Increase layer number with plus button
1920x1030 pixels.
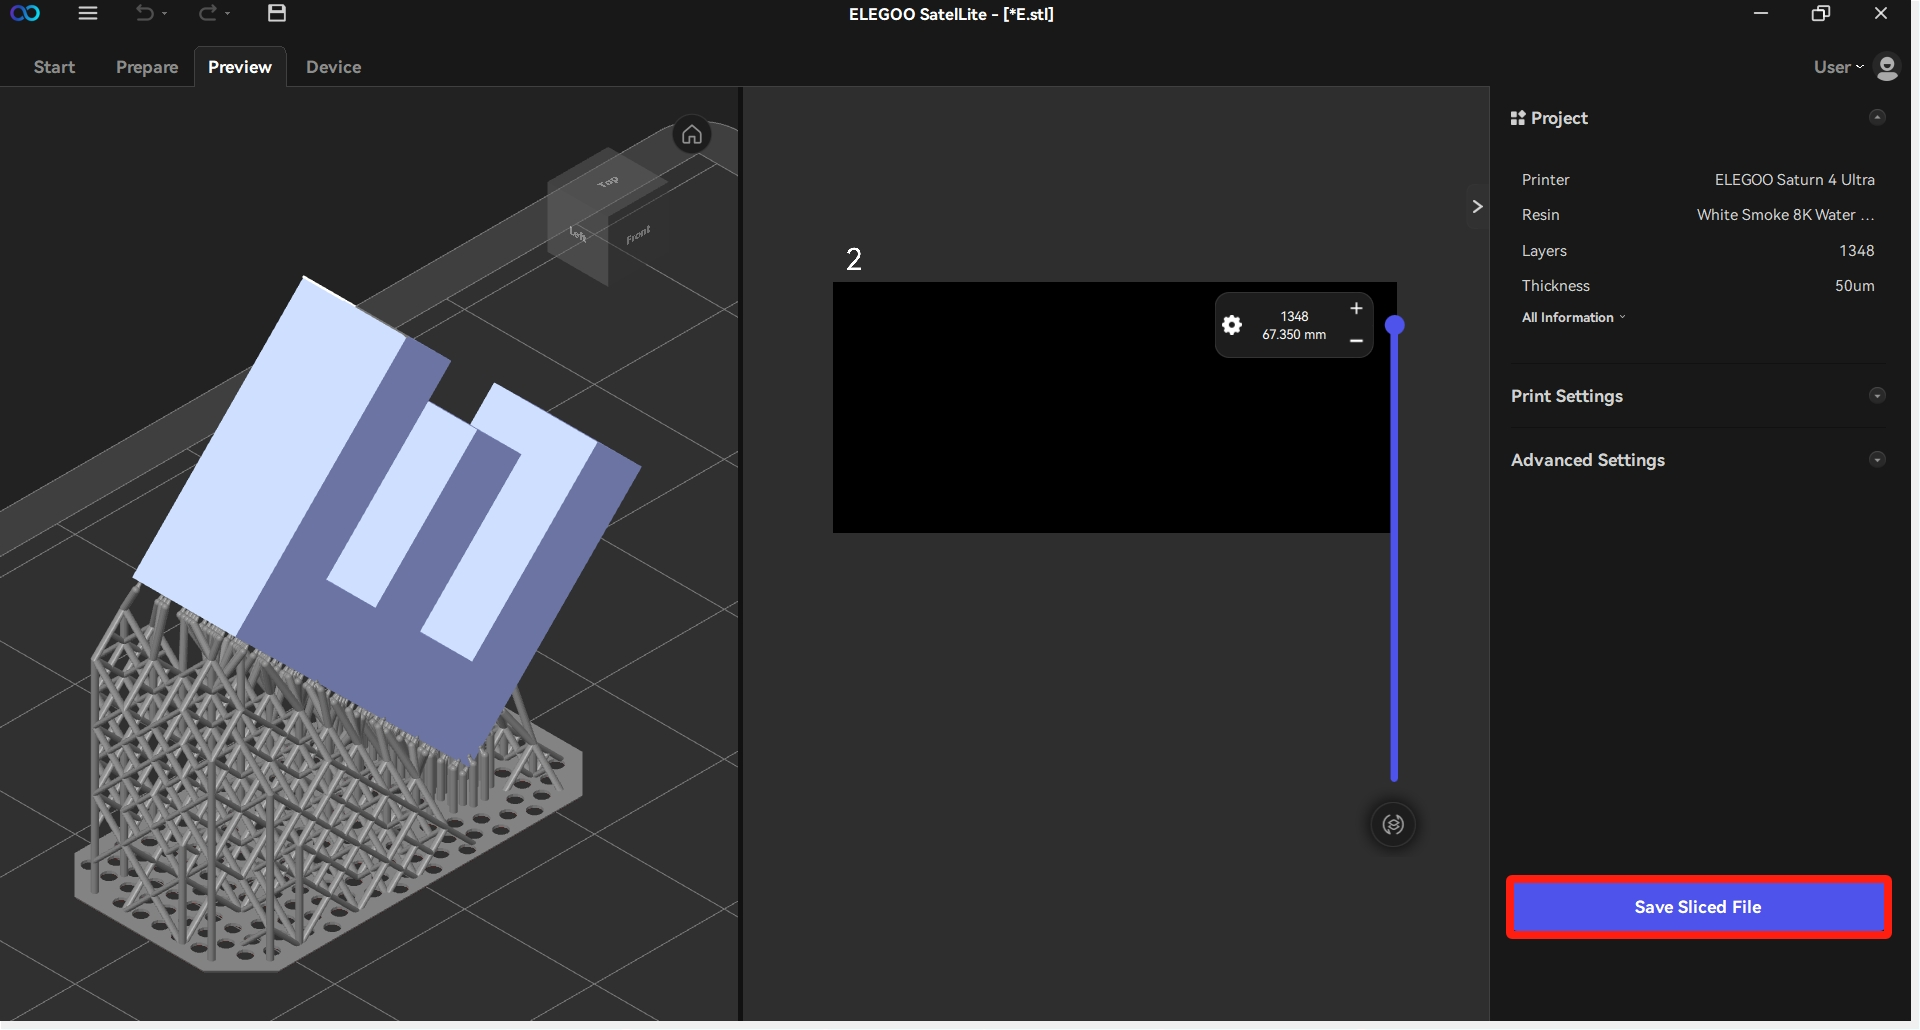click(1356, 309)
